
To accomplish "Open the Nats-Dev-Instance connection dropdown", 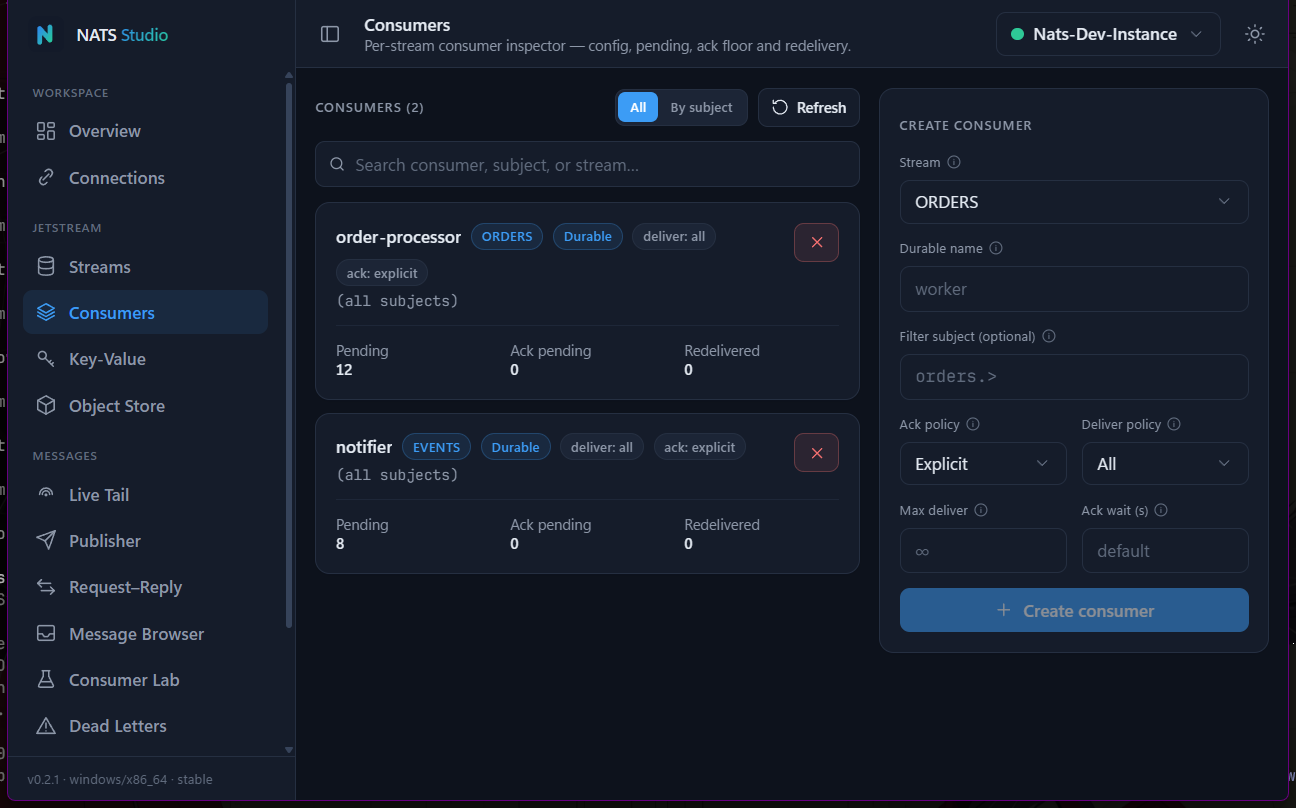I will [1108, 34].
